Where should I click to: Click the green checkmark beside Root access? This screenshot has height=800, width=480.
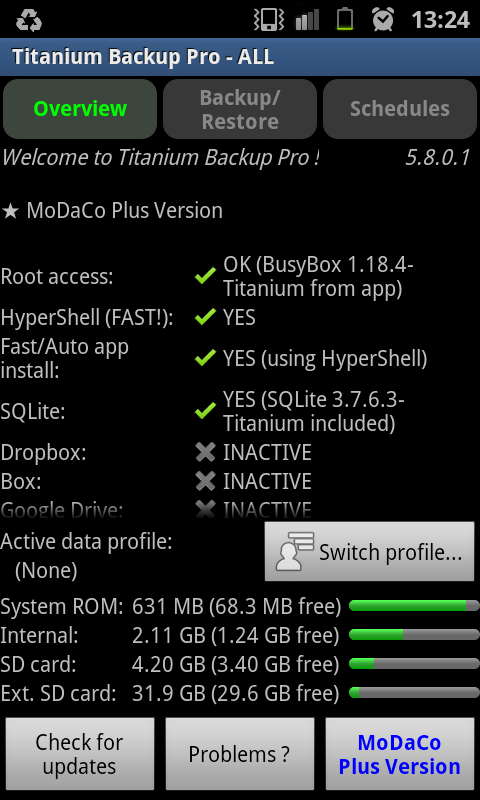[x=205, y=277]
